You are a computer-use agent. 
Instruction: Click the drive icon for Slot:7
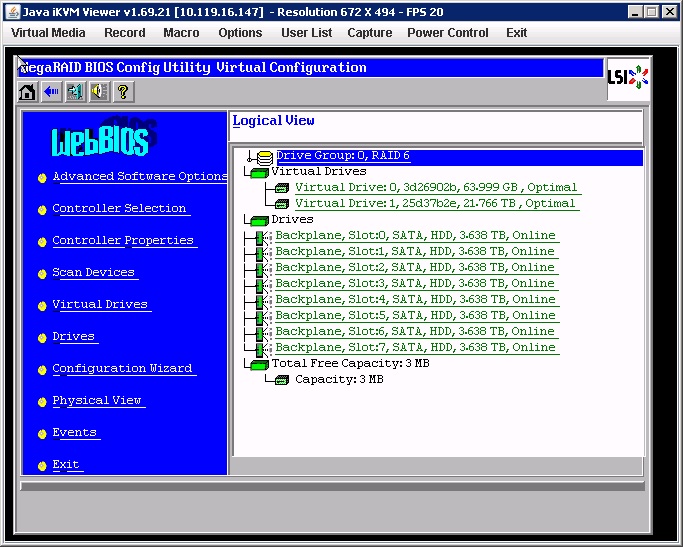(x=263, y=349)
